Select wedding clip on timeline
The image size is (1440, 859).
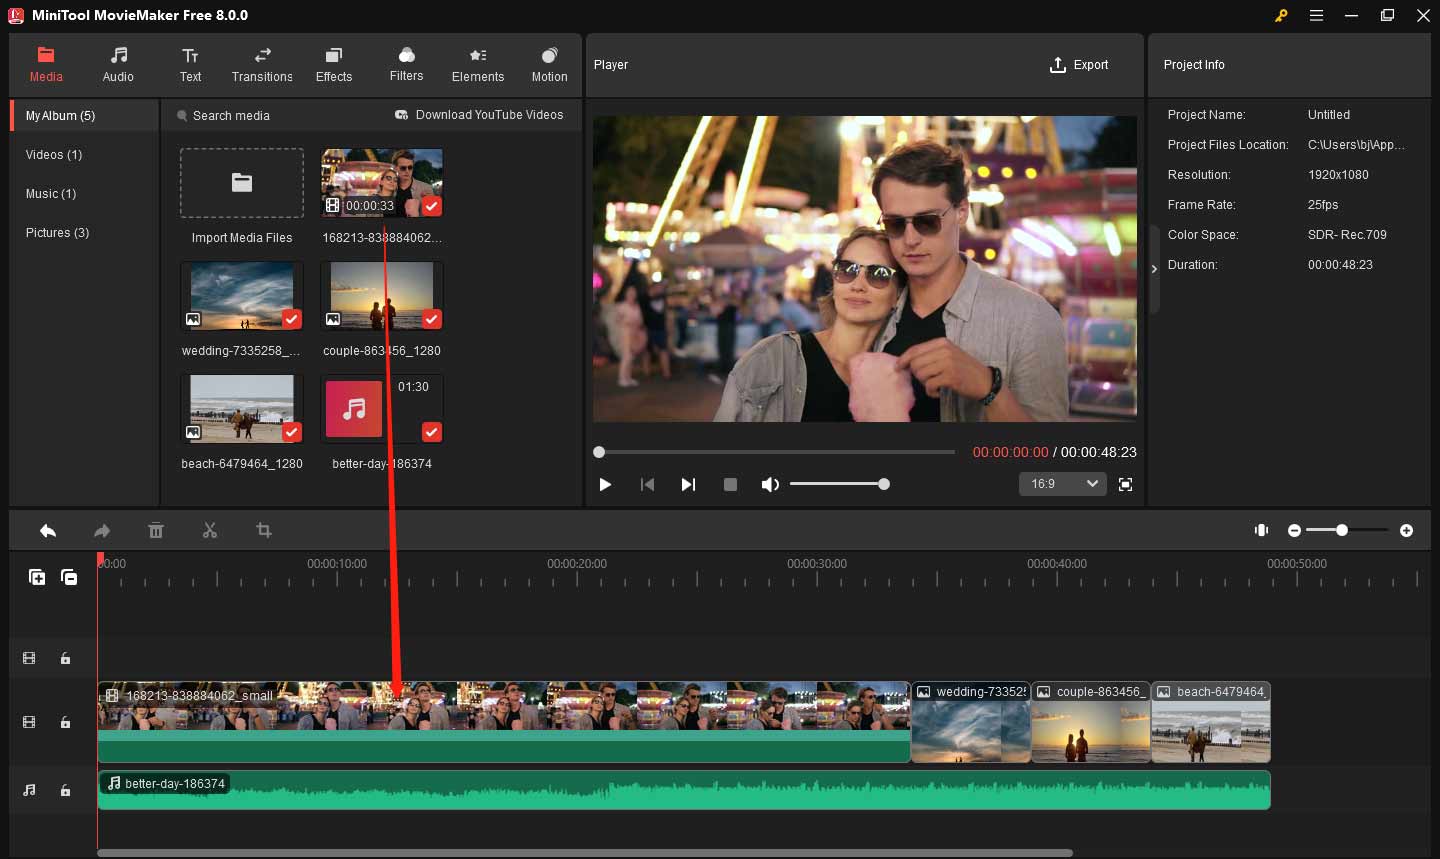click(x=971, y=722)
